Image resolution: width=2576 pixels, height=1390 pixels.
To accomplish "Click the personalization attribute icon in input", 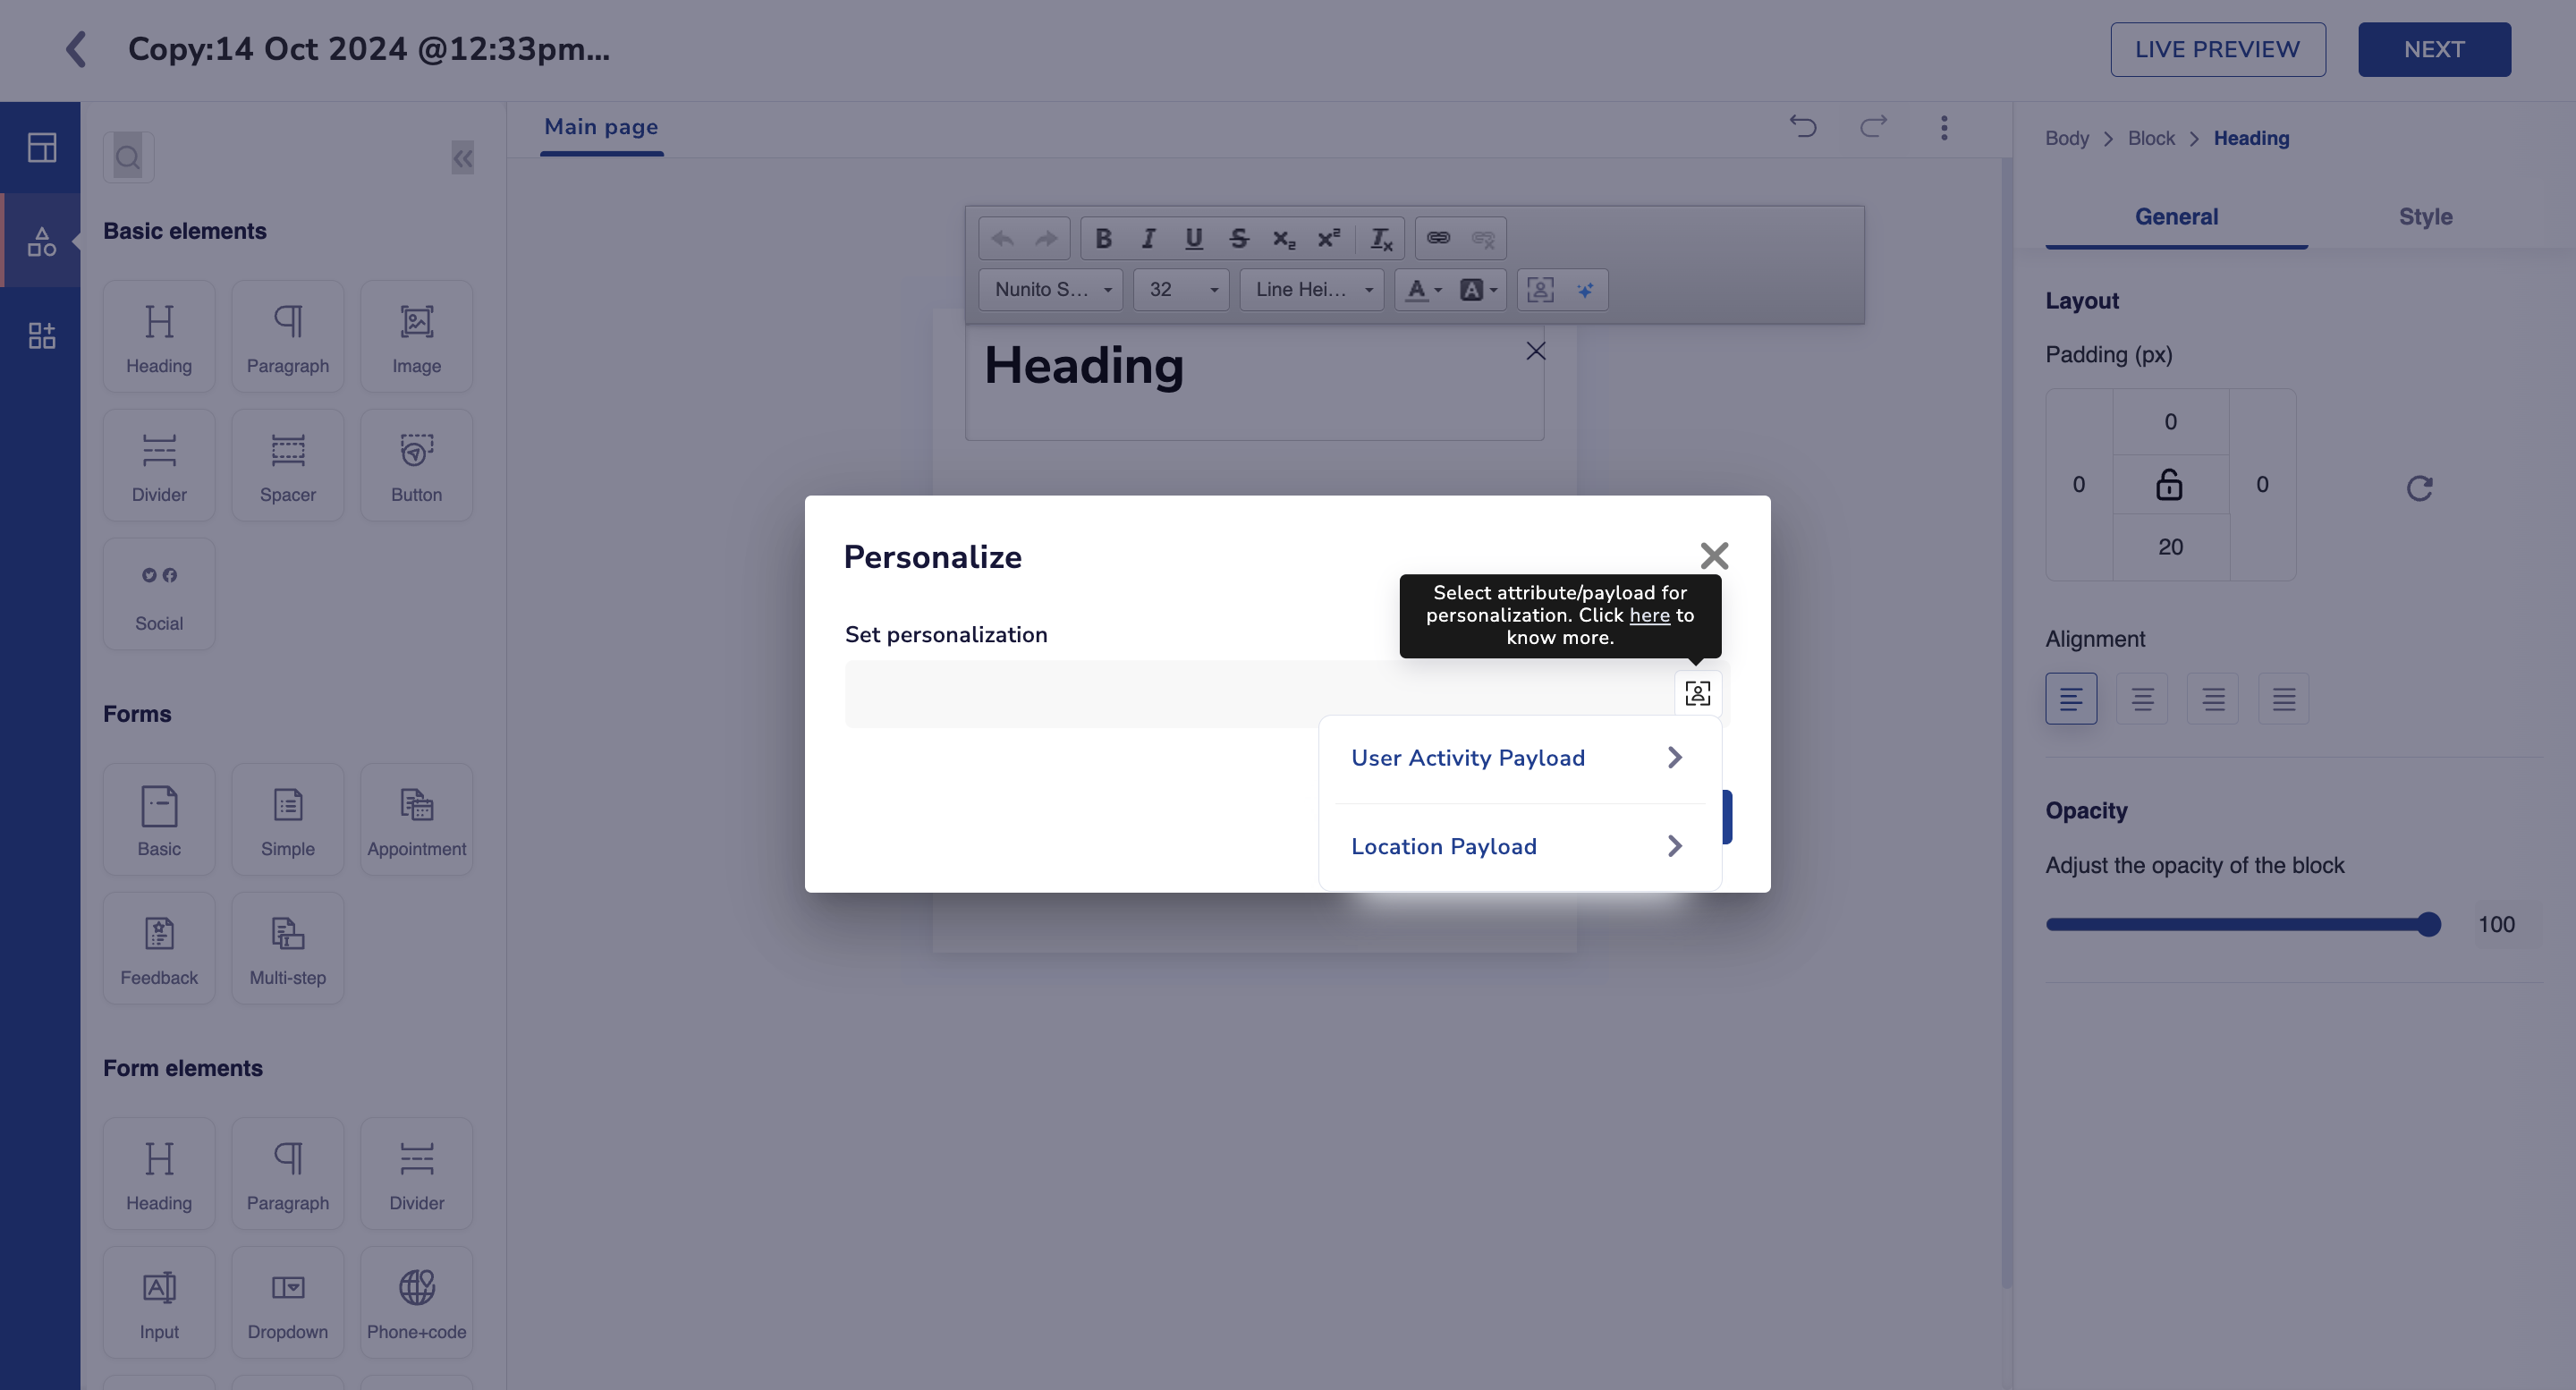I will (1697, 693).
